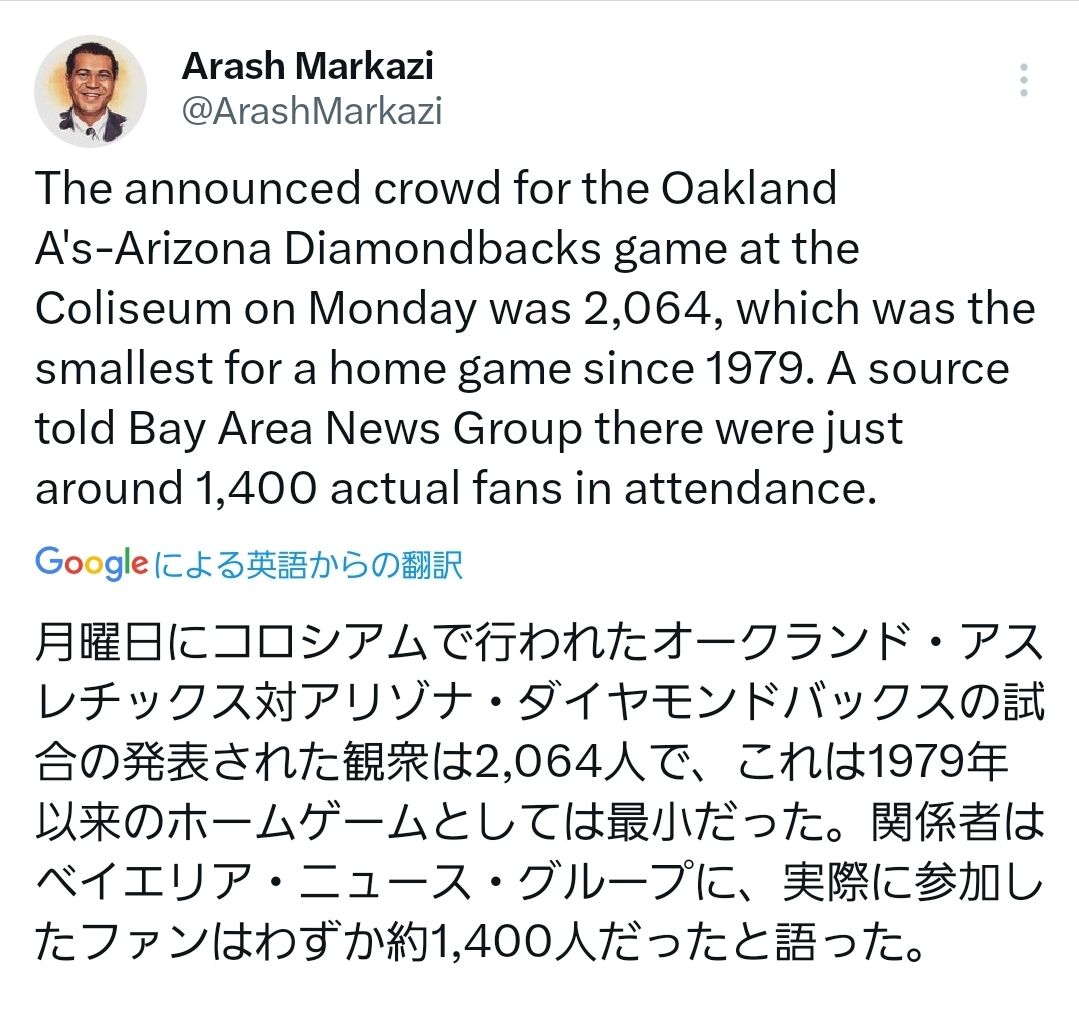Open the Arash Markazi display name
The height and width of the screenshot is (1010, 1079).
(x=308, y=67)
